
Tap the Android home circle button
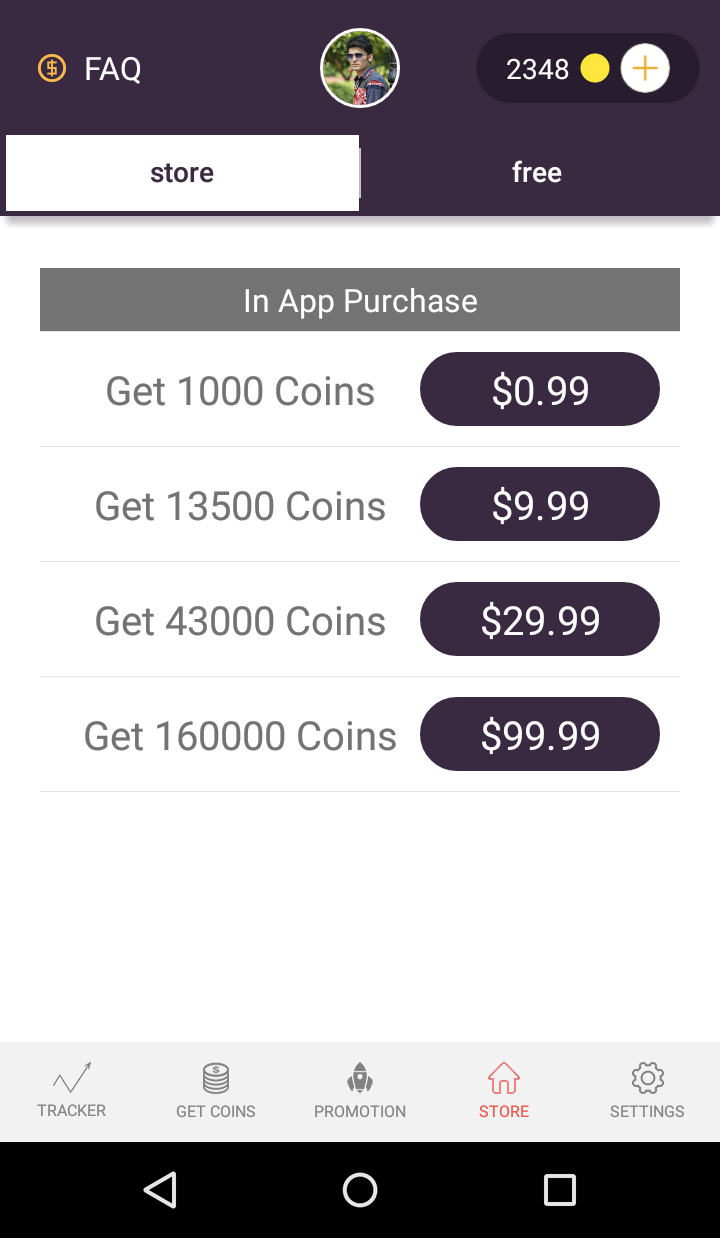click(360, 1190)
